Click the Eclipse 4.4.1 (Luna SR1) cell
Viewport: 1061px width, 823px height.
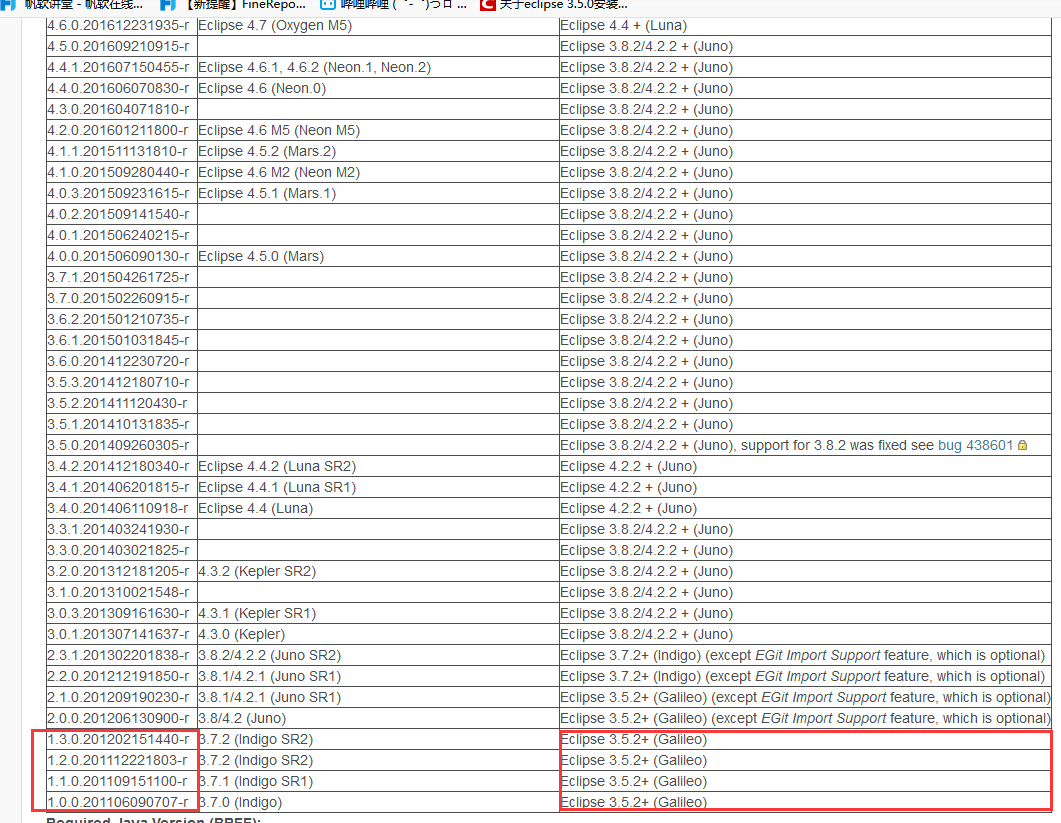(x=378, y=487)
